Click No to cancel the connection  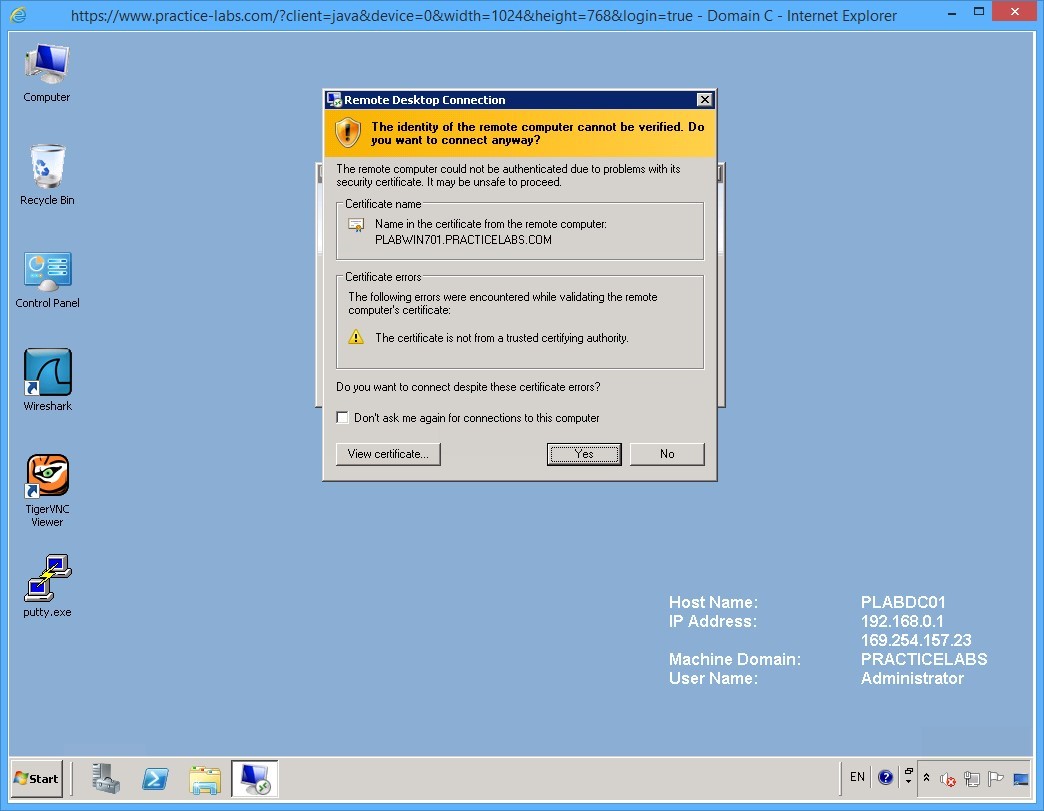pos(667,453)
